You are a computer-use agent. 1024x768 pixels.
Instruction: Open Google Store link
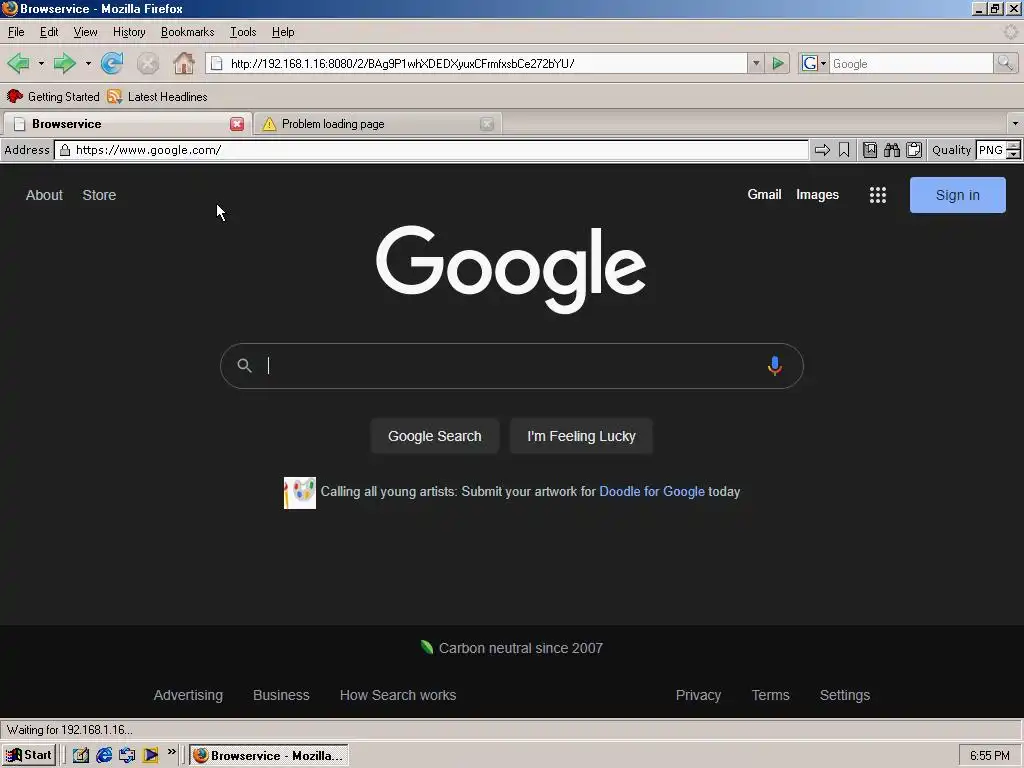pos(99,195)
